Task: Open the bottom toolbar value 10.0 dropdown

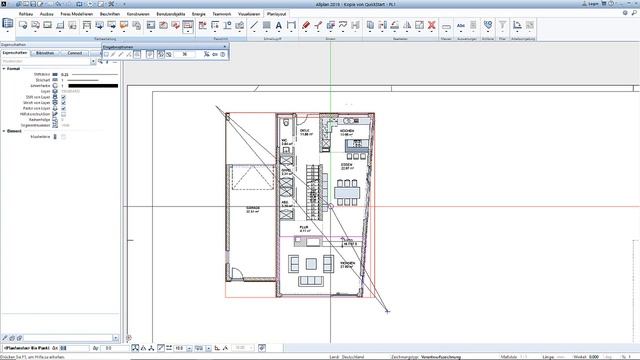Action: coord(189,349)
